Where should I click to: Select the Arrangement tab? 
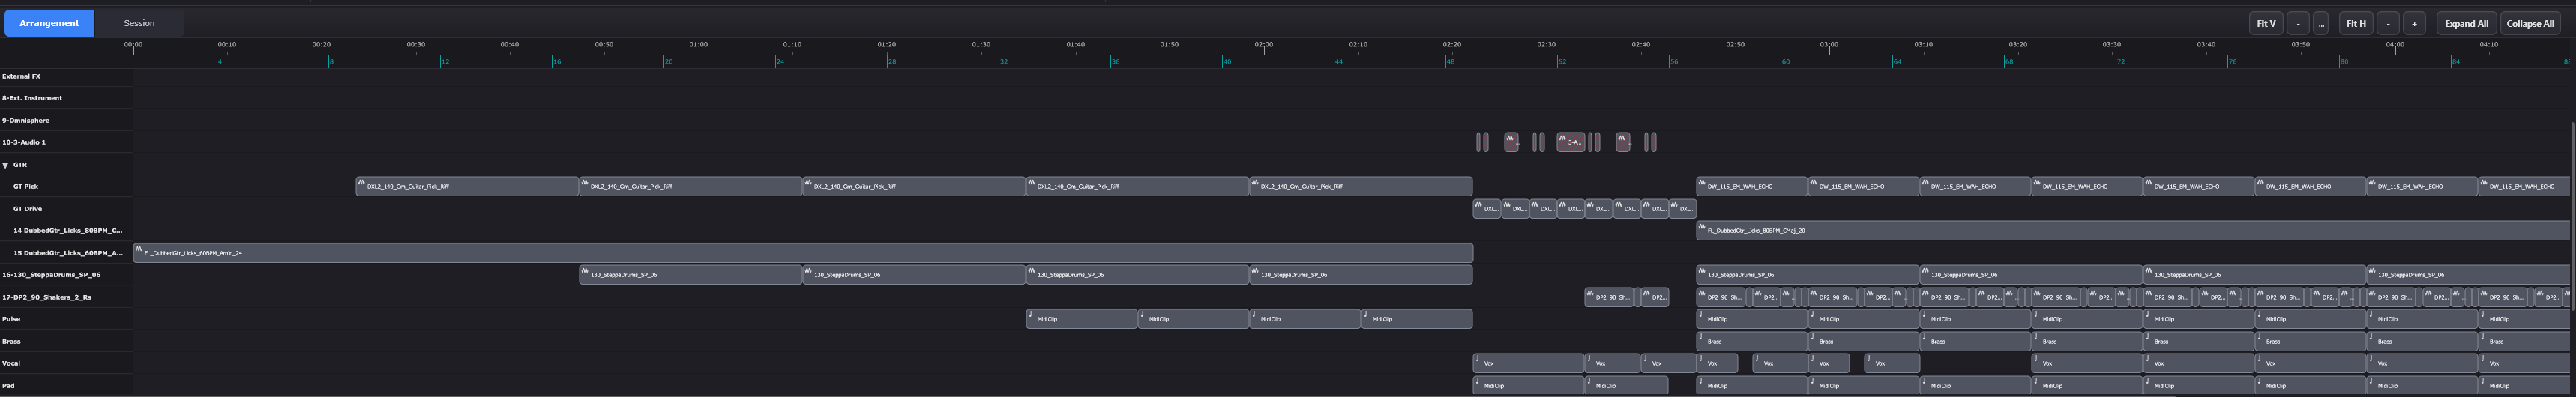point(49,23)
